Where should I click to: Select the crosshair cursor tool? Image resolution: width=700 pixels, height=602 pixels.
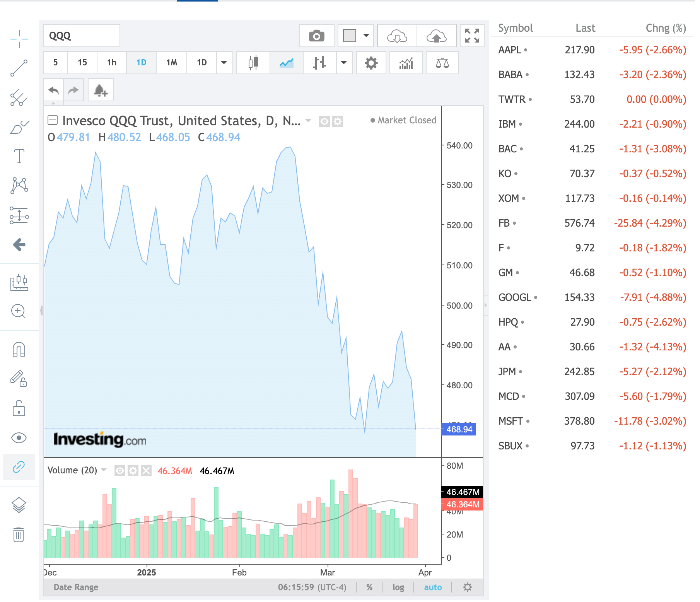point(19,39)
